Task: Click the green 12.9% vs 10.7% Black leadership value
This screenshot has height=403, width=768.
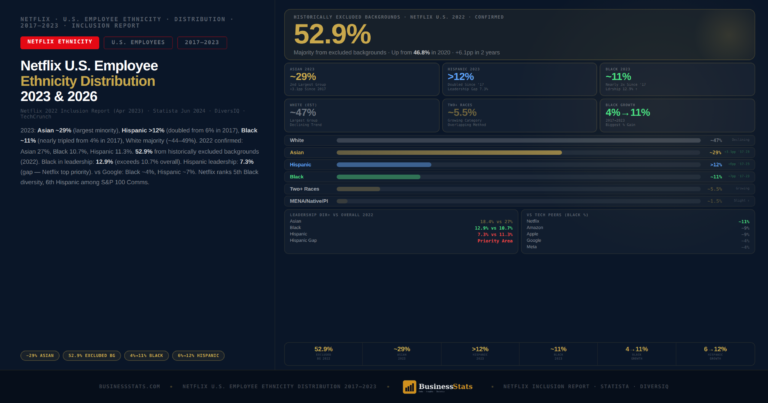Action: tap(493, 228)
